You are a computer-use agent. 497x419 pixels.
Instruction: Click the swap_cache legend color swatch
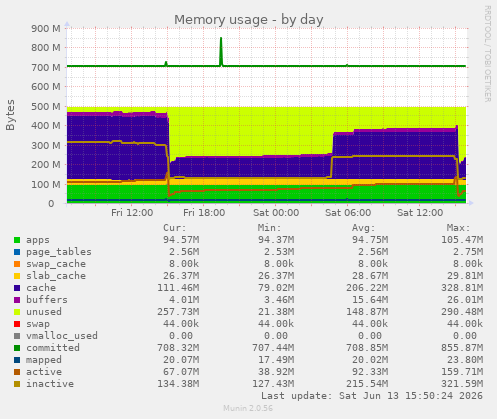point(17,264)
